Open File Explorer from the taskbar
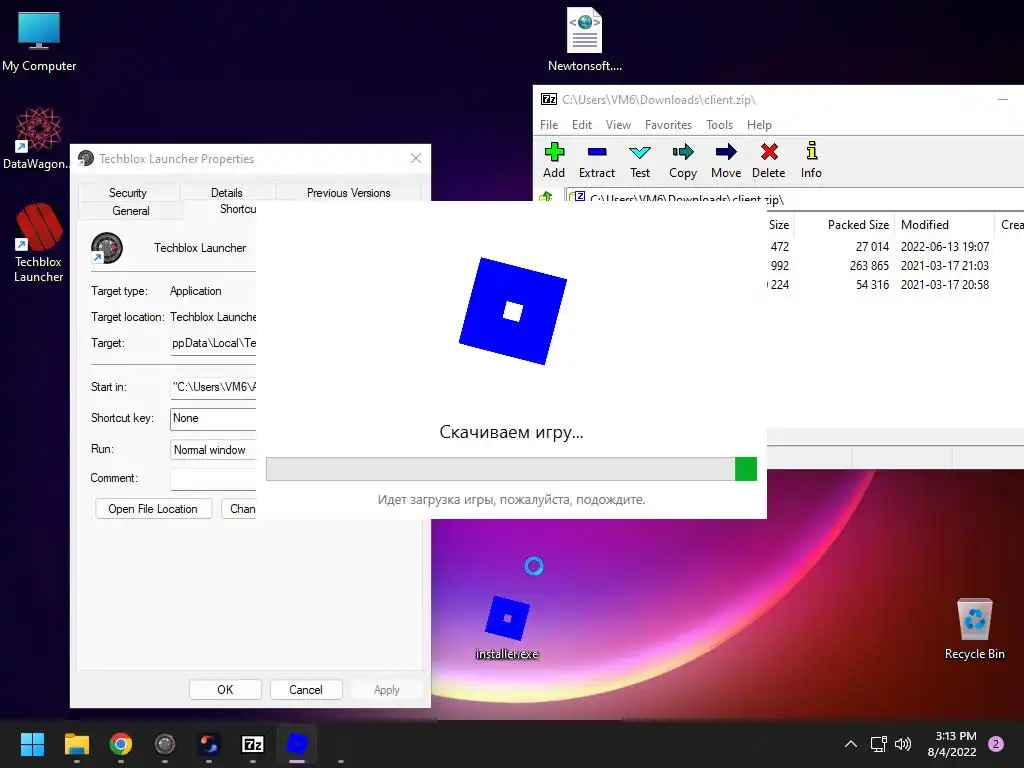This screenshot has height=768, width=1024. [x=76, y=744]
